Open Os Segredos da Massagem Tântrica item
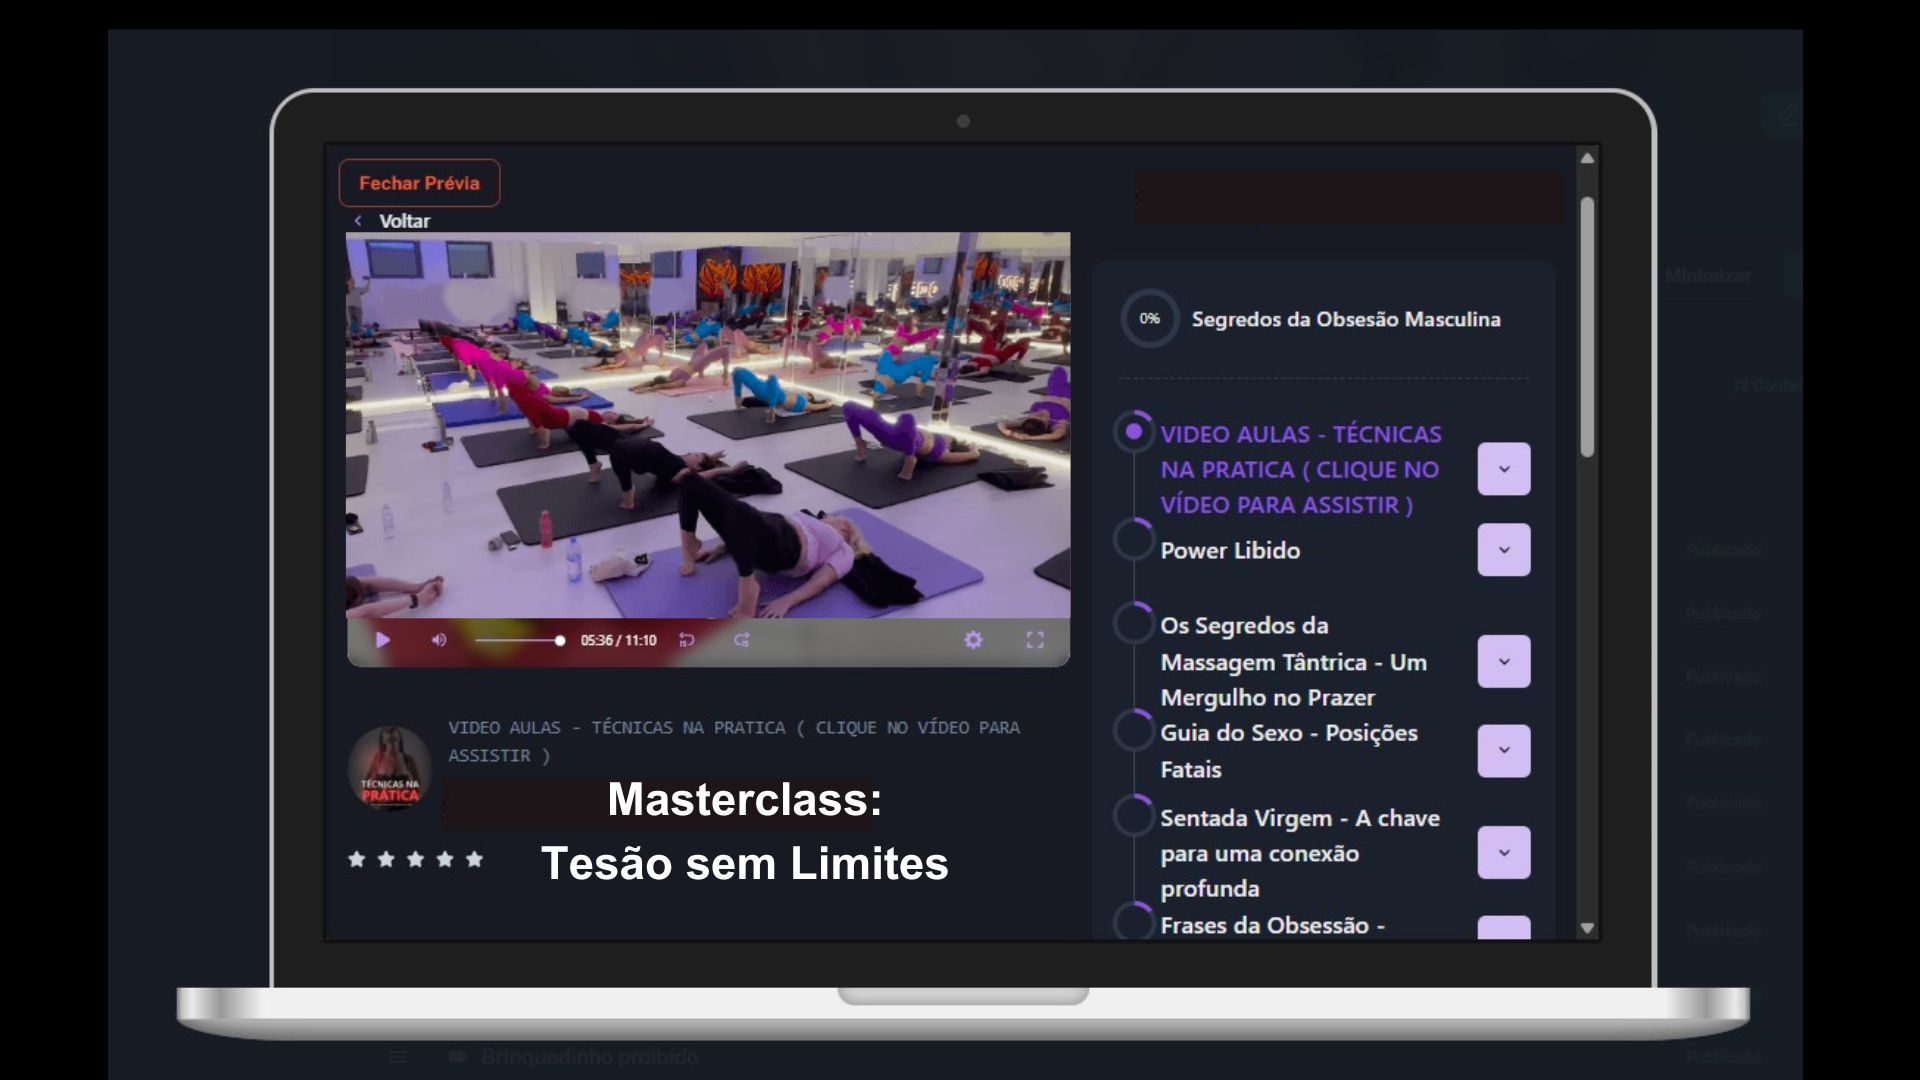The width and height of the screenshot is (1920, 1080). pos(1293,661)
